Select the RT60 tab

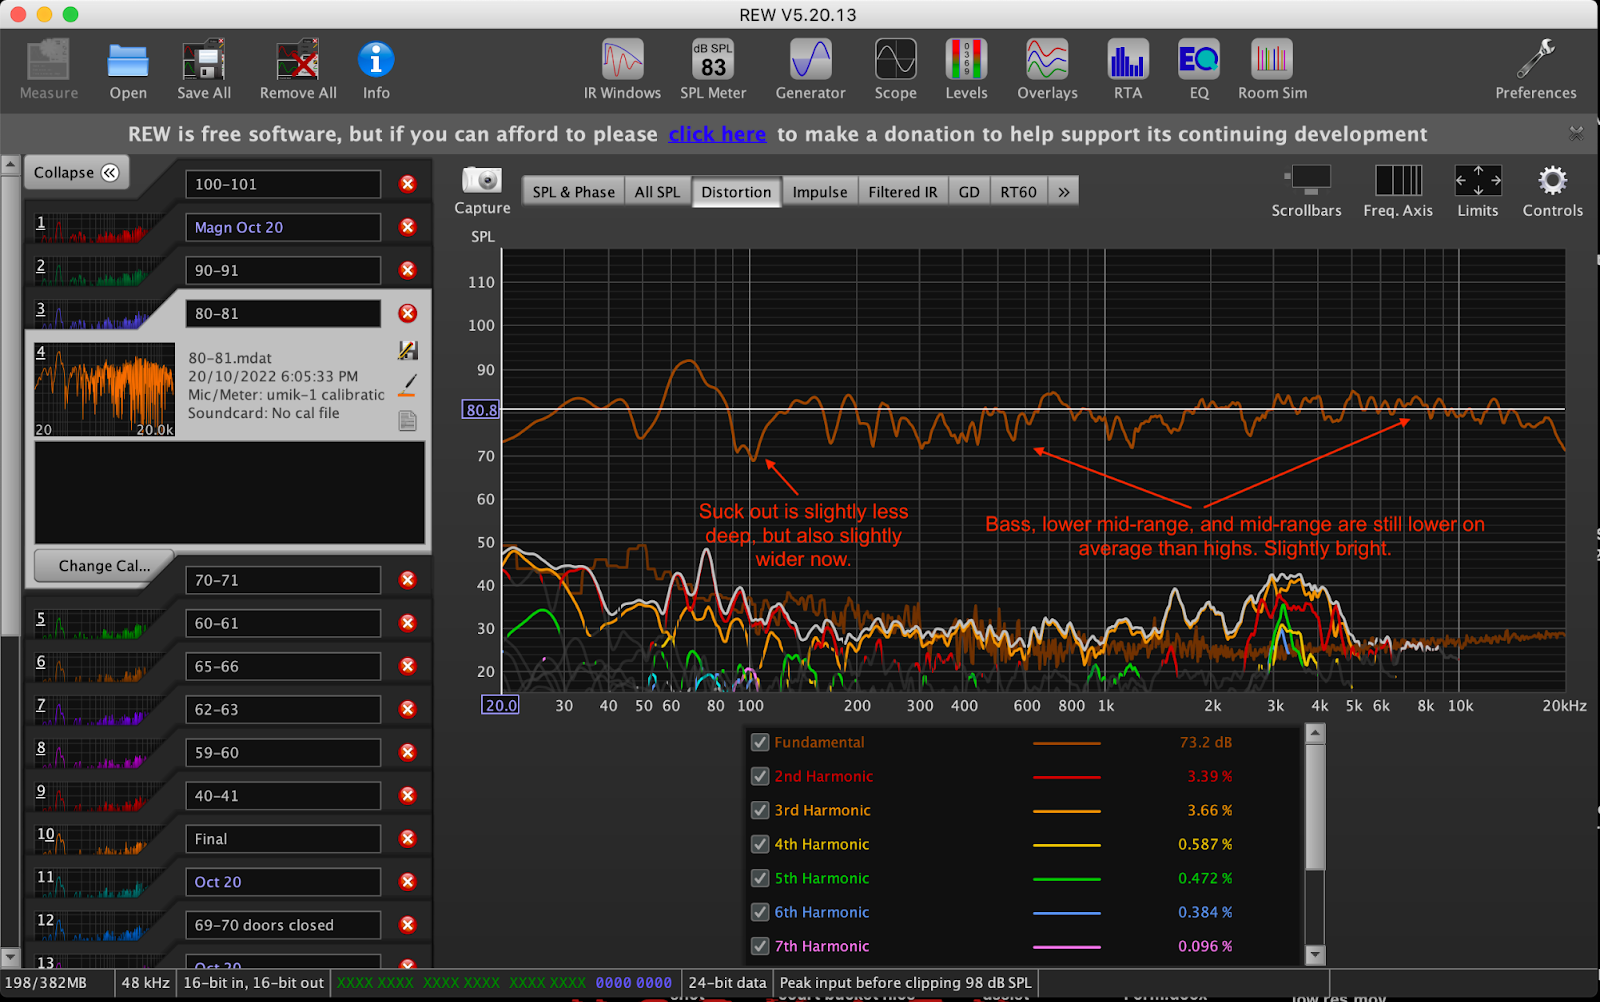(1018, 192)
